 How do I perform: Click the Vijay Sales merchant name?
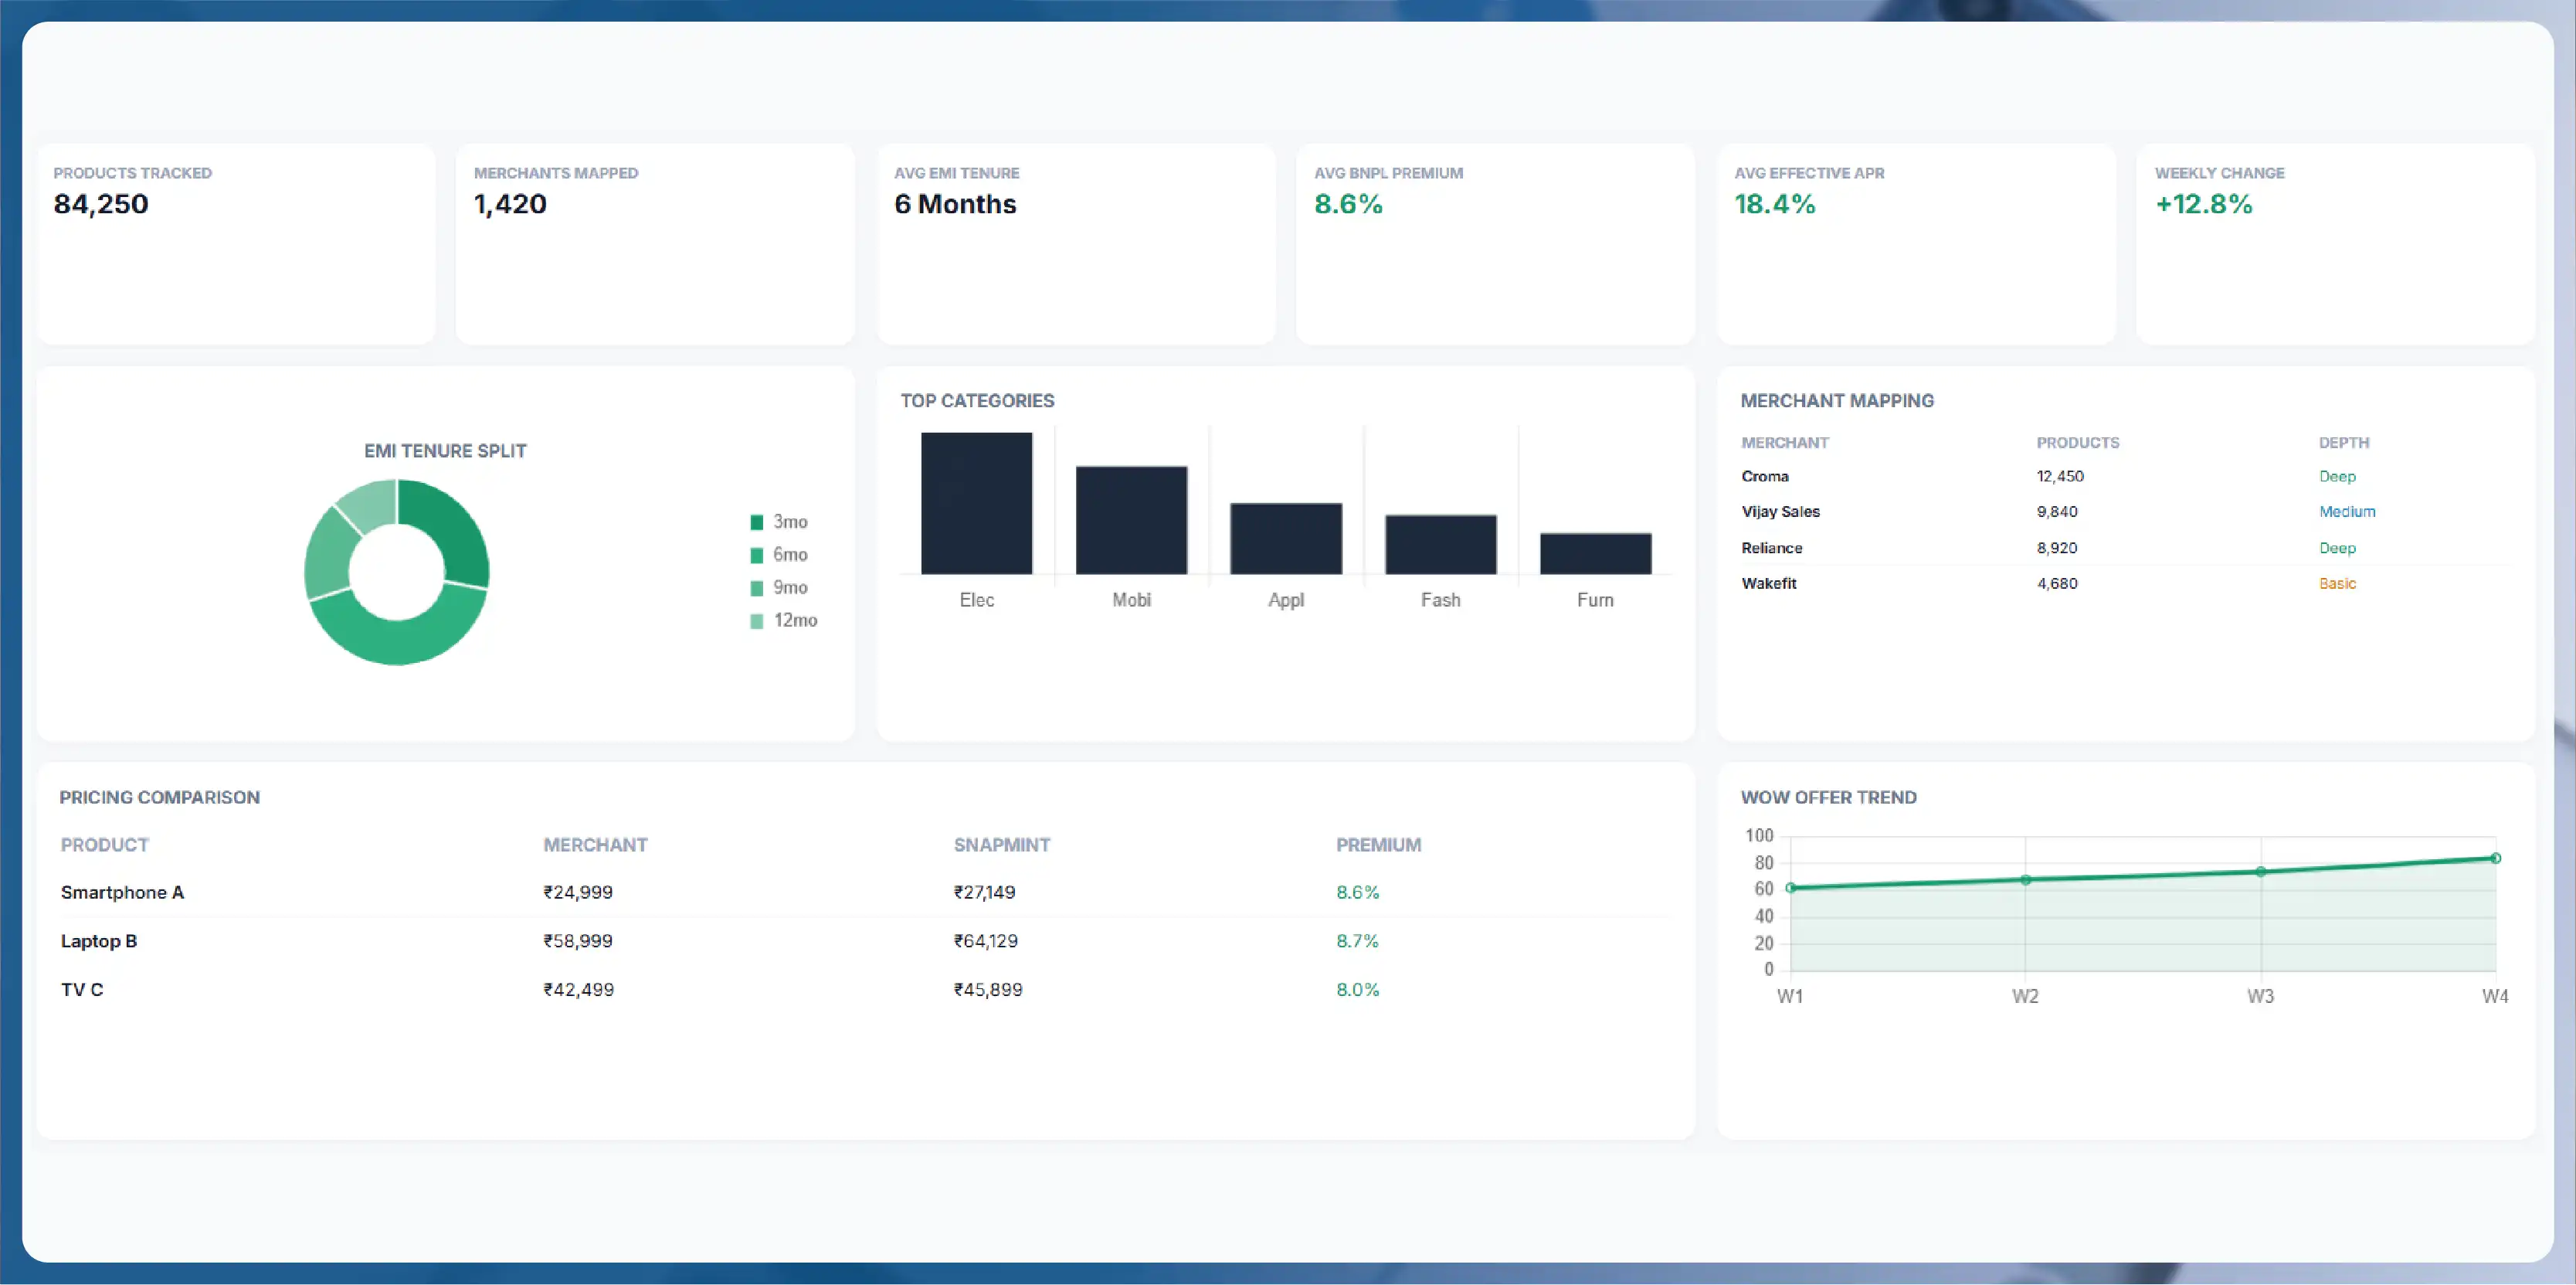pos(1780,512)
